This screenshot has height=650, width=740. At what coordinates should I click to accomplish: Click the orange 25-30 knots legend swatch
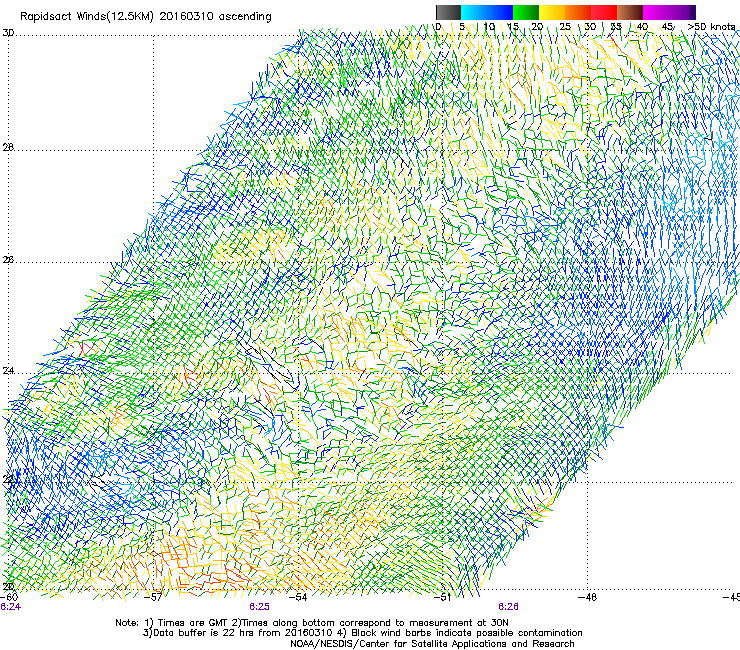click(x=578, y=12)
